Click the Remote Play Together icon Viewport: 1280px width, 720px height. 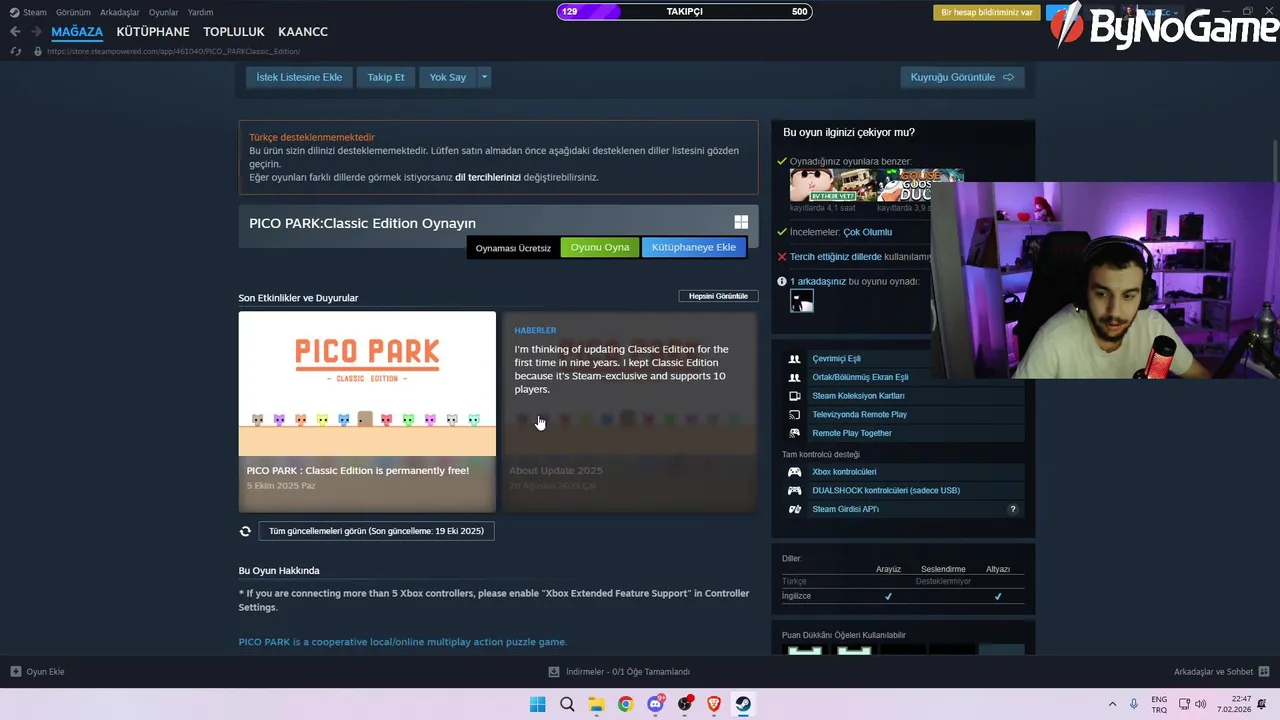795,433
